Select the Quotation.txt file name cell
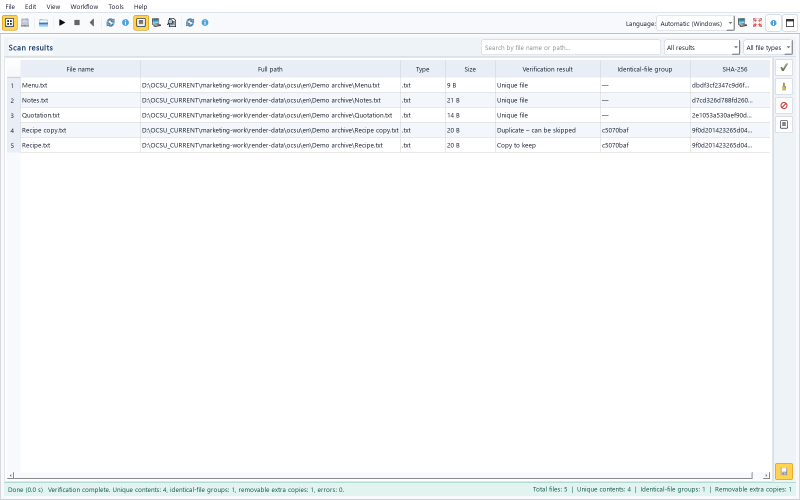This screenshot has width=800, height=500. pyautogui.click(x=80, y=115)
